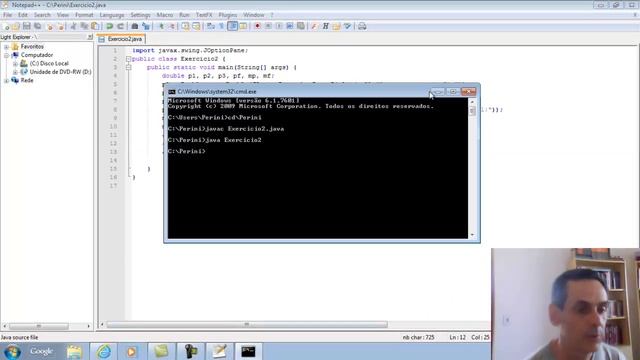Click the 'nb char : 725' status bar entry

tap(418, 338)
